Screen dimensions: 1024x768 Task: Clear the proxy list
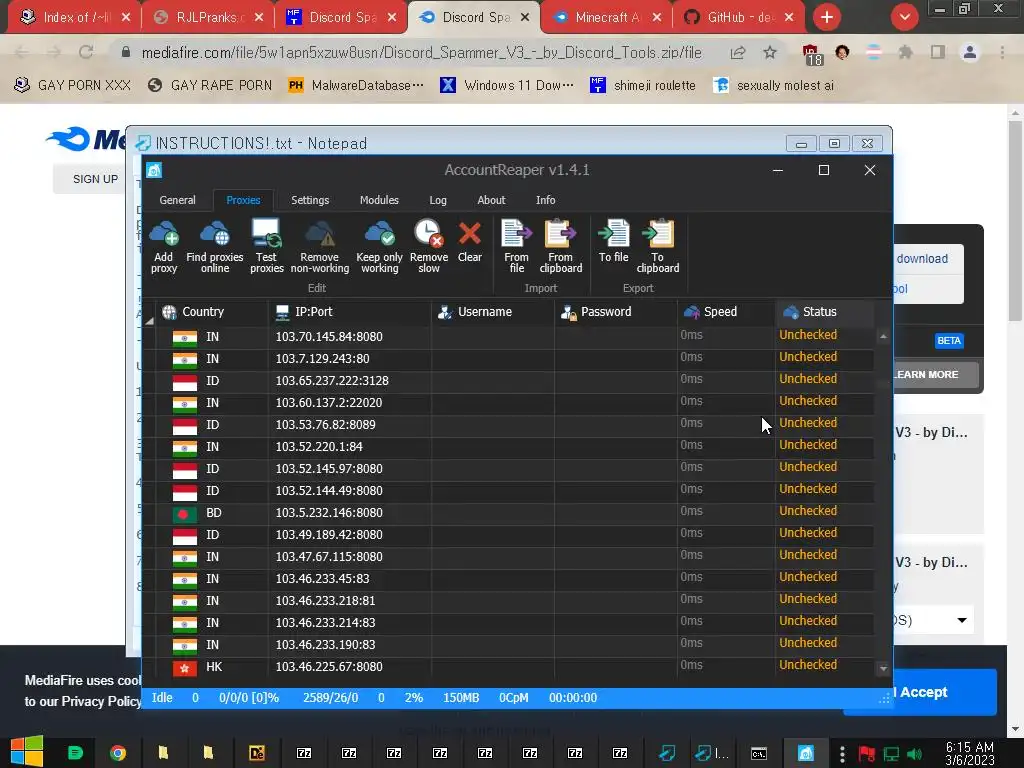click(470, 241)
